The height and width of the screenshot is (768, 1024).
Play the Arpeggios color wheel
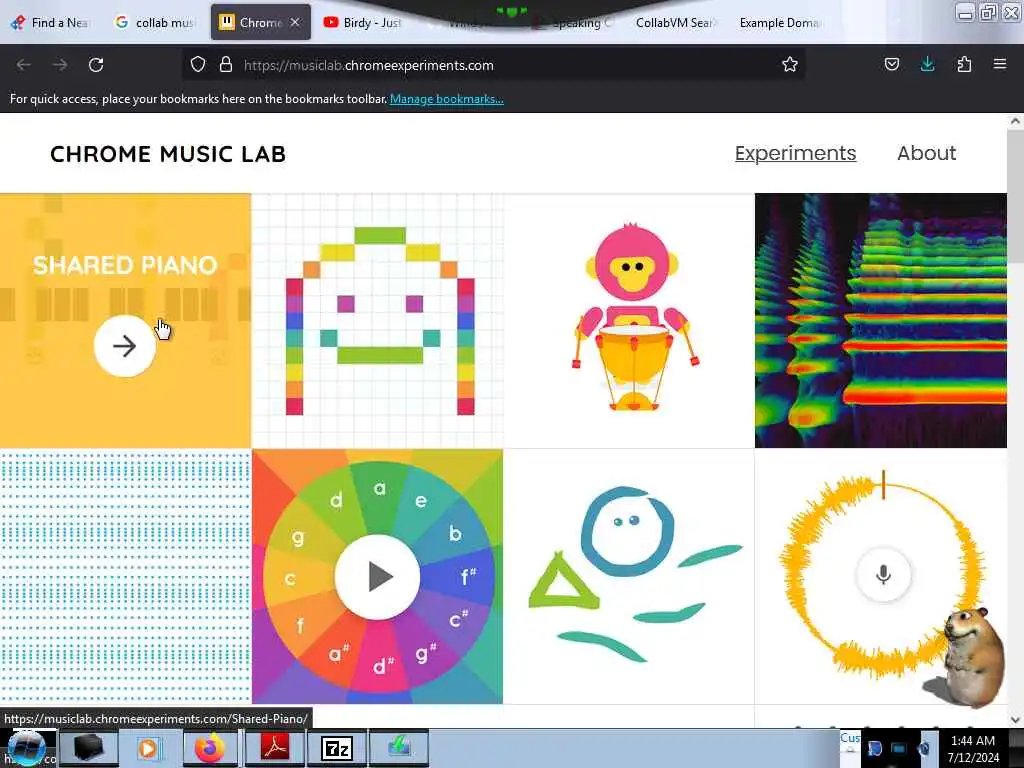377,577
